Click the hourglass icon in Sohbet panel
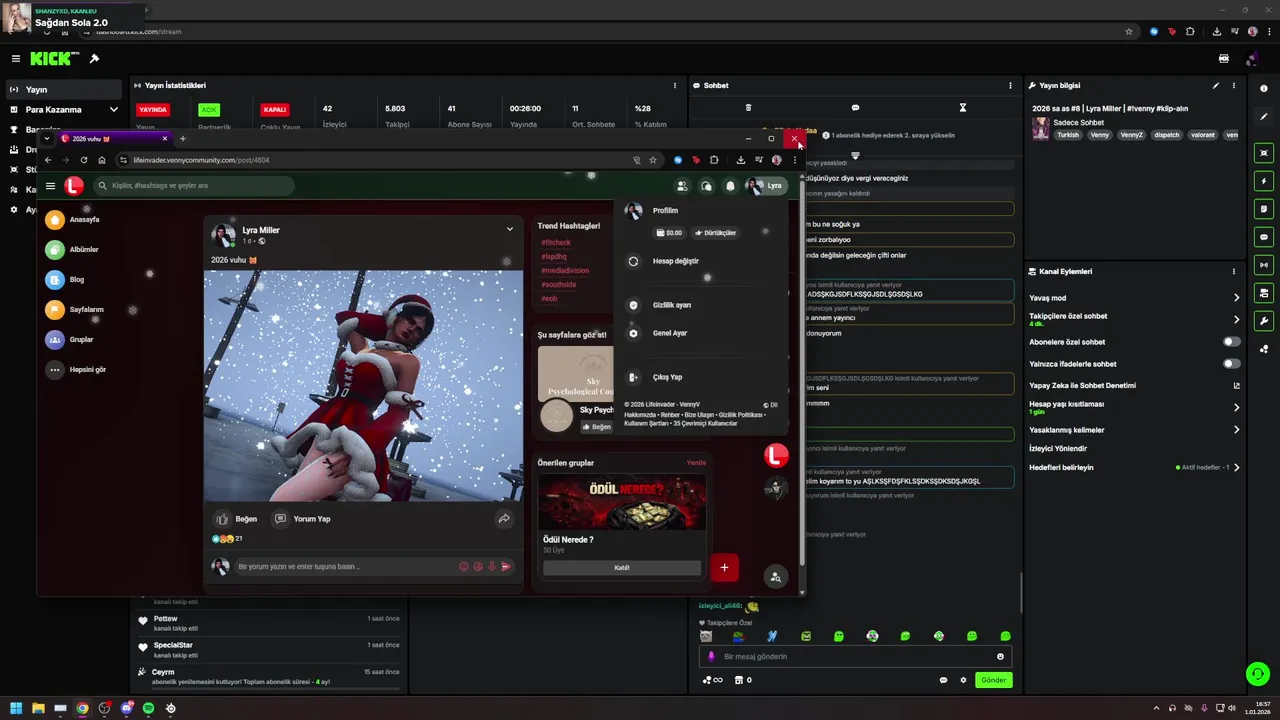 pyautogui.click(x=963, y=108)
